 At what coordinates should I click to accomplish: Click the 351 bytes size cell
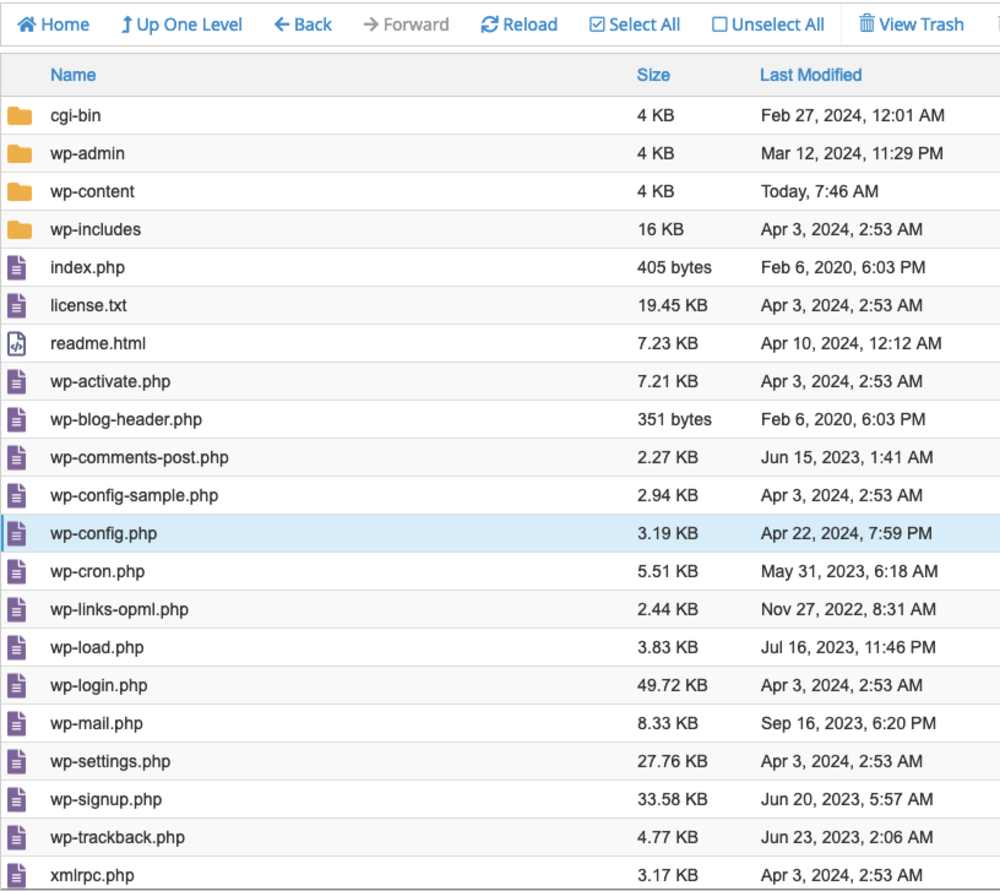pyautogui.click(x=675, y=420)
